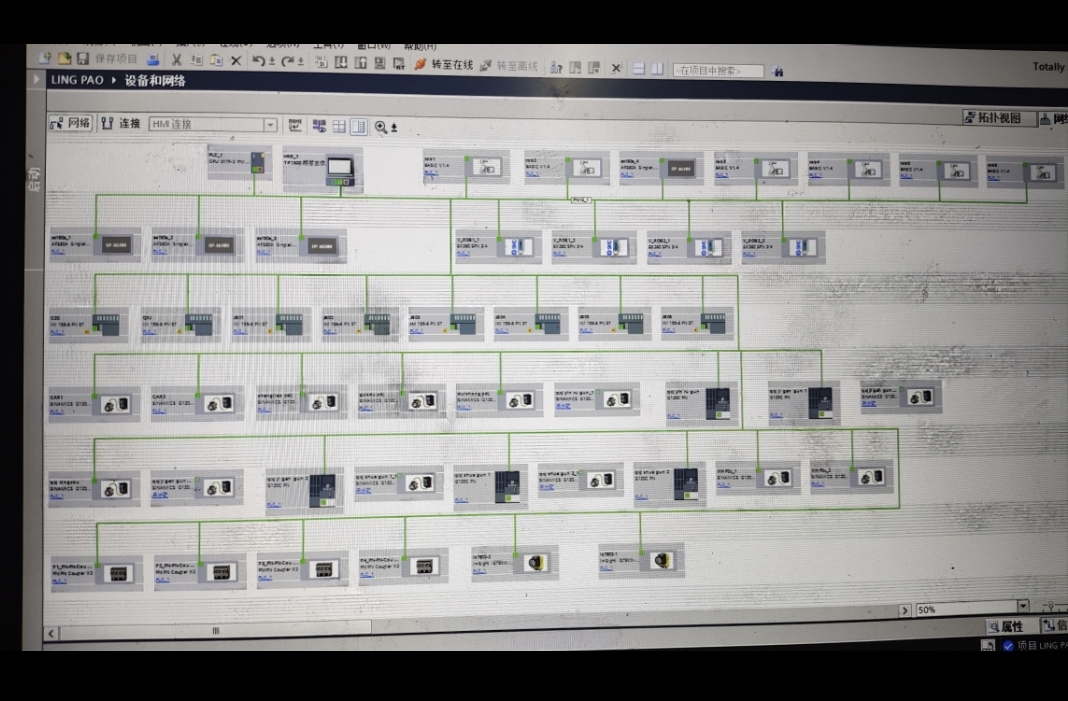Open the HMI 连接 connection type dropdown
This screenshot has width=1068, height=701.
pos(270,125)
